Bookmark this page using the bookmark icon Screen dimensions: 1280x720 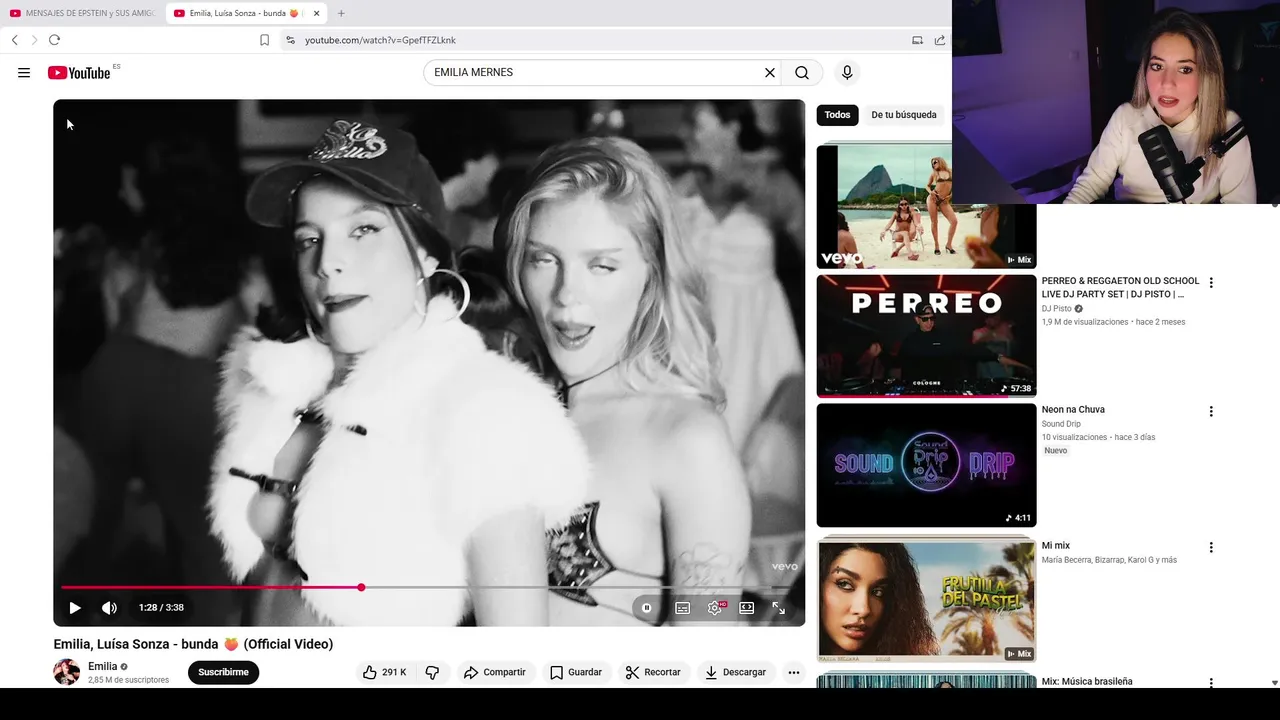(x=264, y=40)
